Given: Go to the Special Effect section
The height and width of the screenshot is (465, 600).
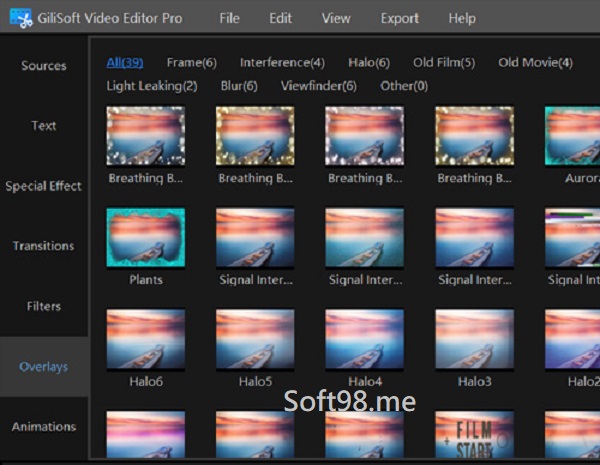Looking at the screenshot, I should point(44,186).
